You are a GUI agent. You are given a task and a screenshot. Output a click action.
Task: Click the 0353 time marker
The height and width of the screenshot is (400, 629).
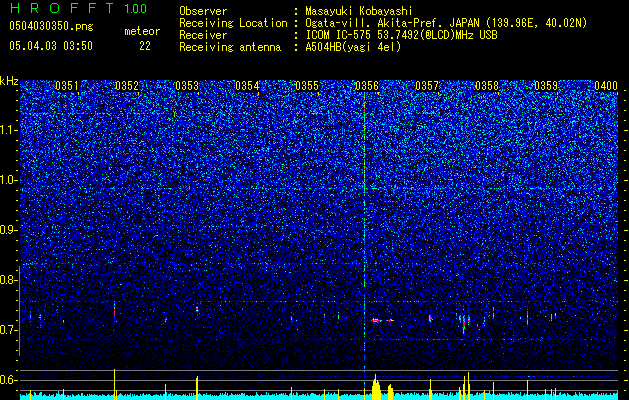[x=187, y=86]
